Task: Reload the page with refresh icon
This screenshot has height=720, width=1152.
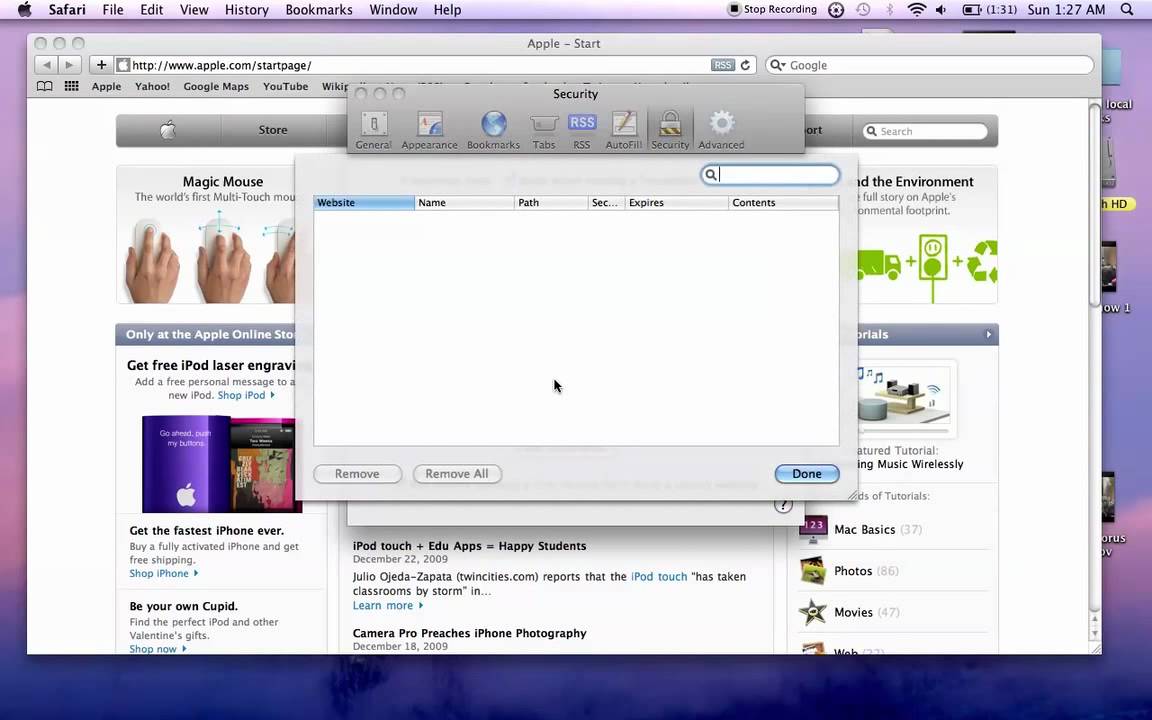Action: click(745, 65)
